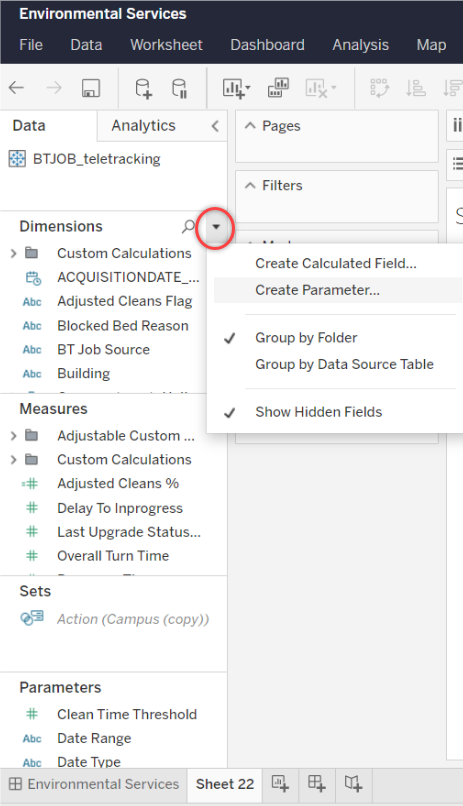This screenshot has height=806, width=463.
Task: Click the New Data Source icon
Action: click(x=143, y=88)
